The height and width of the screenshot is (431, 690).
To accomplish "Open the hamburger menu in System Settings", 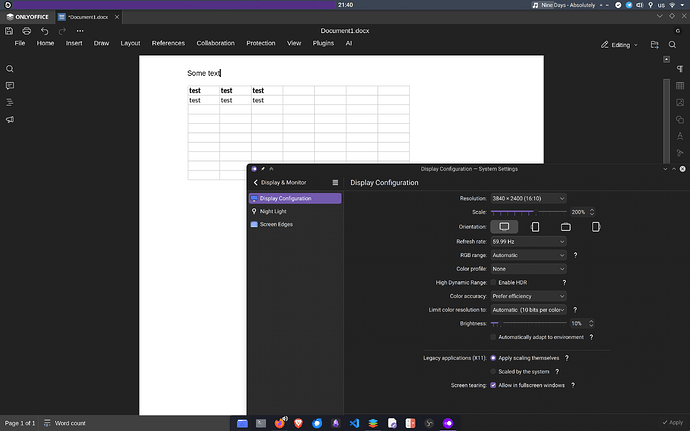I will pyautogui.click(x=335, y=182).
